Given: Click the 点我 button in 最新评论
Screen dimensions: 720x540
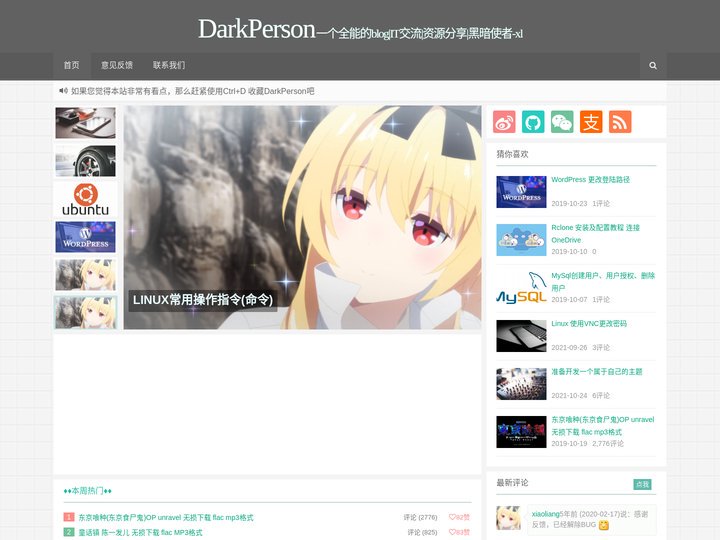Looking at the screenshot, I should pos(642,484).
